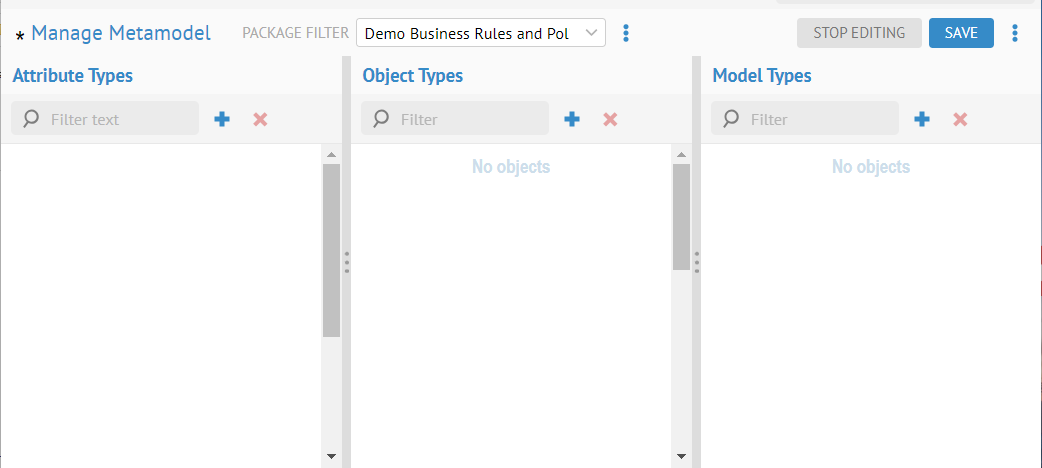The width and height of the screenshot is (1042, 468).
Task: Delete attribute type using red X icon
Action: 260,119
